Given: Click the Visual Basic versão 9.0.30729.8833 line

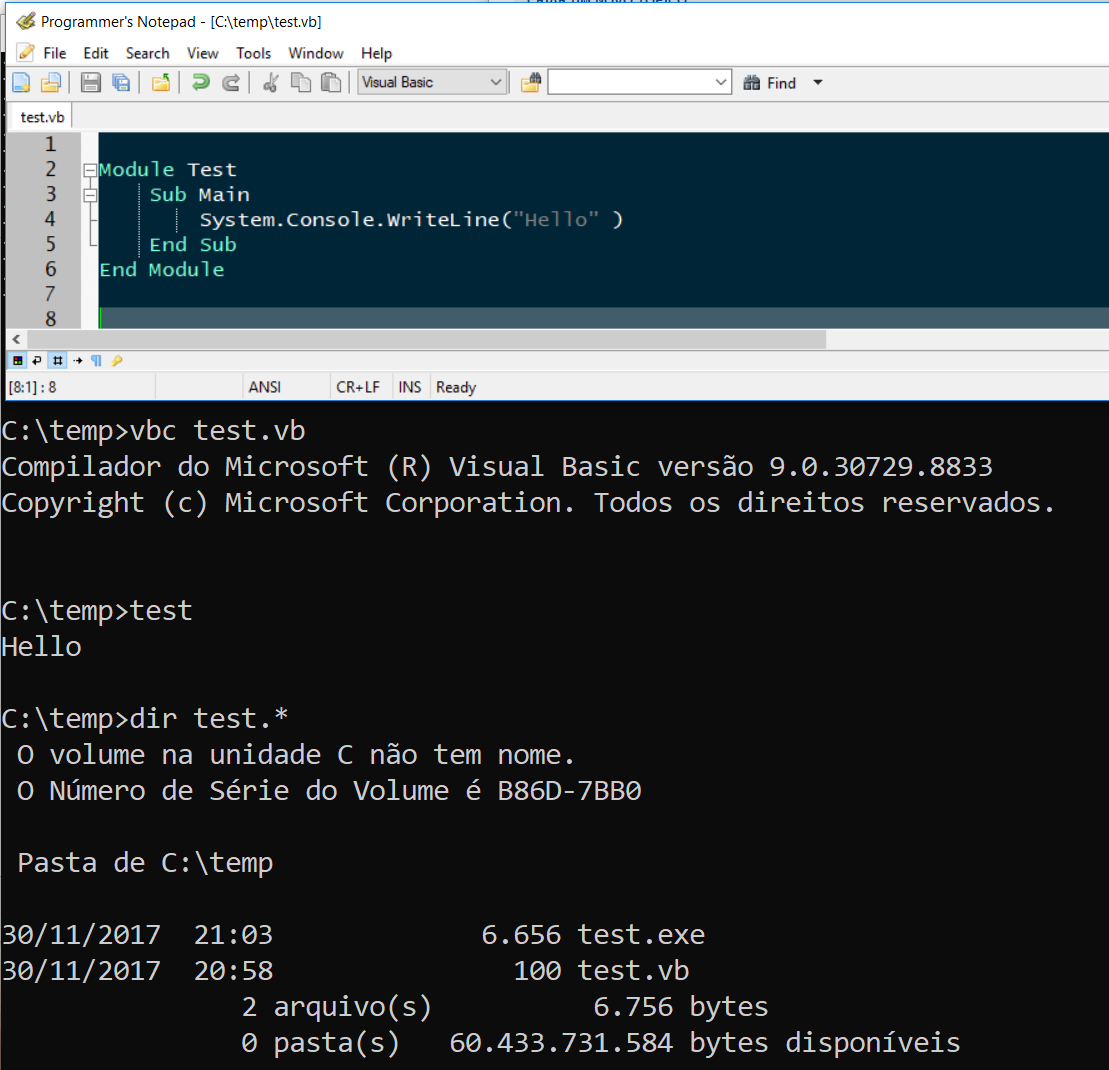Looking at the screenshot, I should (x=497, y=467).
